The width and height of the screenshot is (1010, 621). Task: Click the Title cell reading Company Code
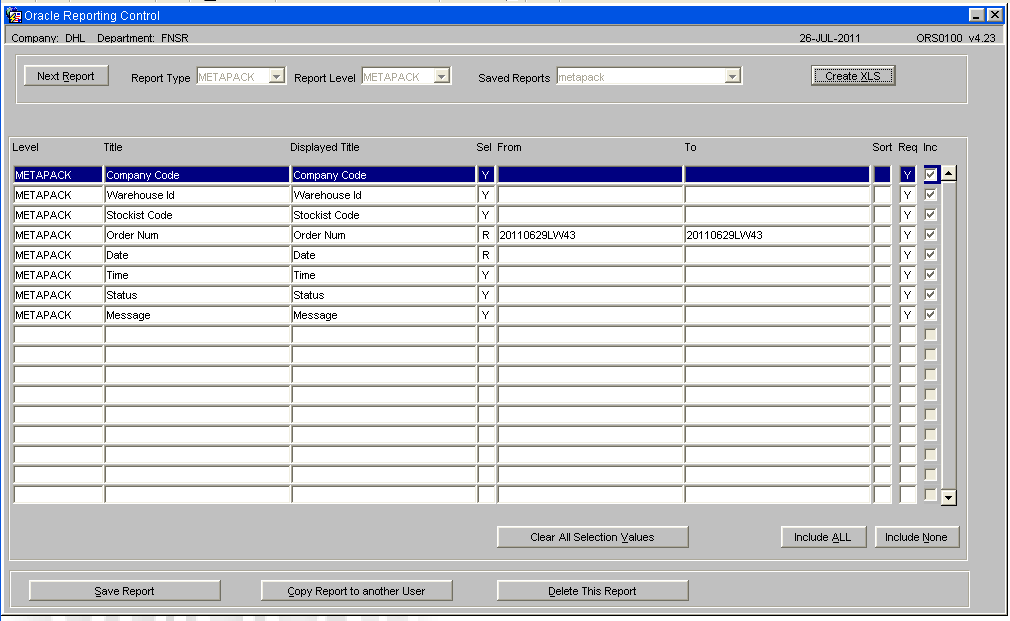pos(196,175)
